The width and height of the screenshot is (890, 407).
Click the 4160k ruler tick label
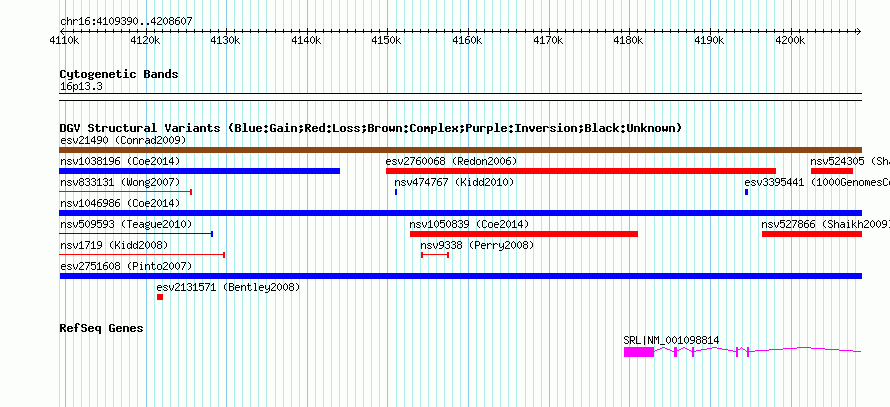[x=467, y=41]
